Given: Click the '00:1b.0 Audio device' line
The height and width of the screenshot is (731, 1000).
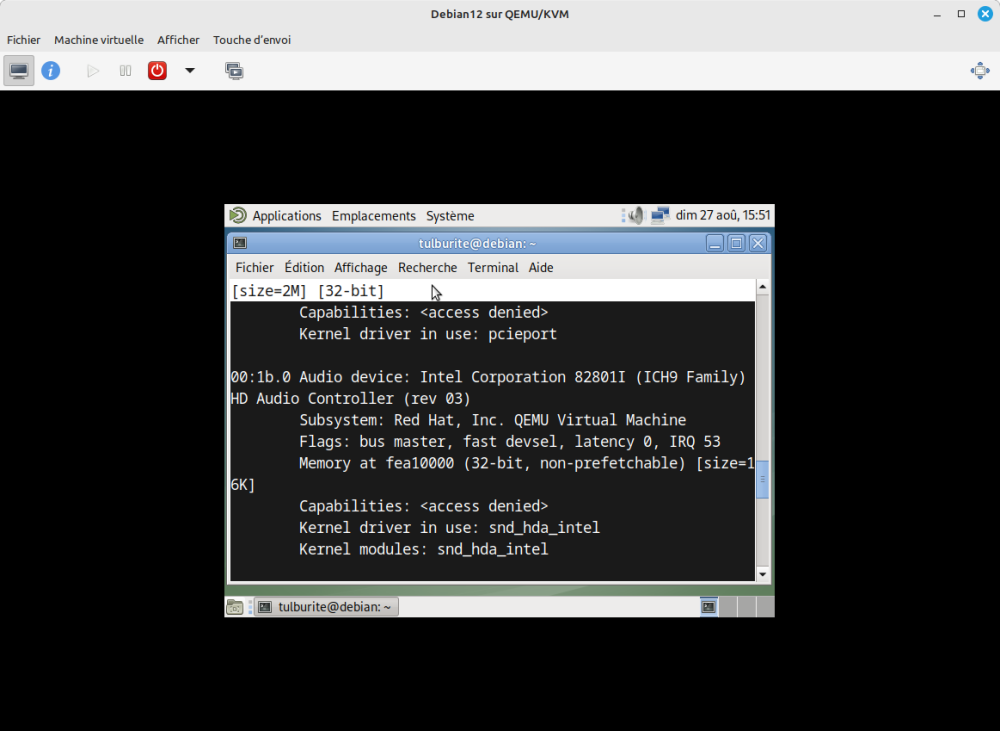Looking at the screenshot, I should click(x=489, y=377).
